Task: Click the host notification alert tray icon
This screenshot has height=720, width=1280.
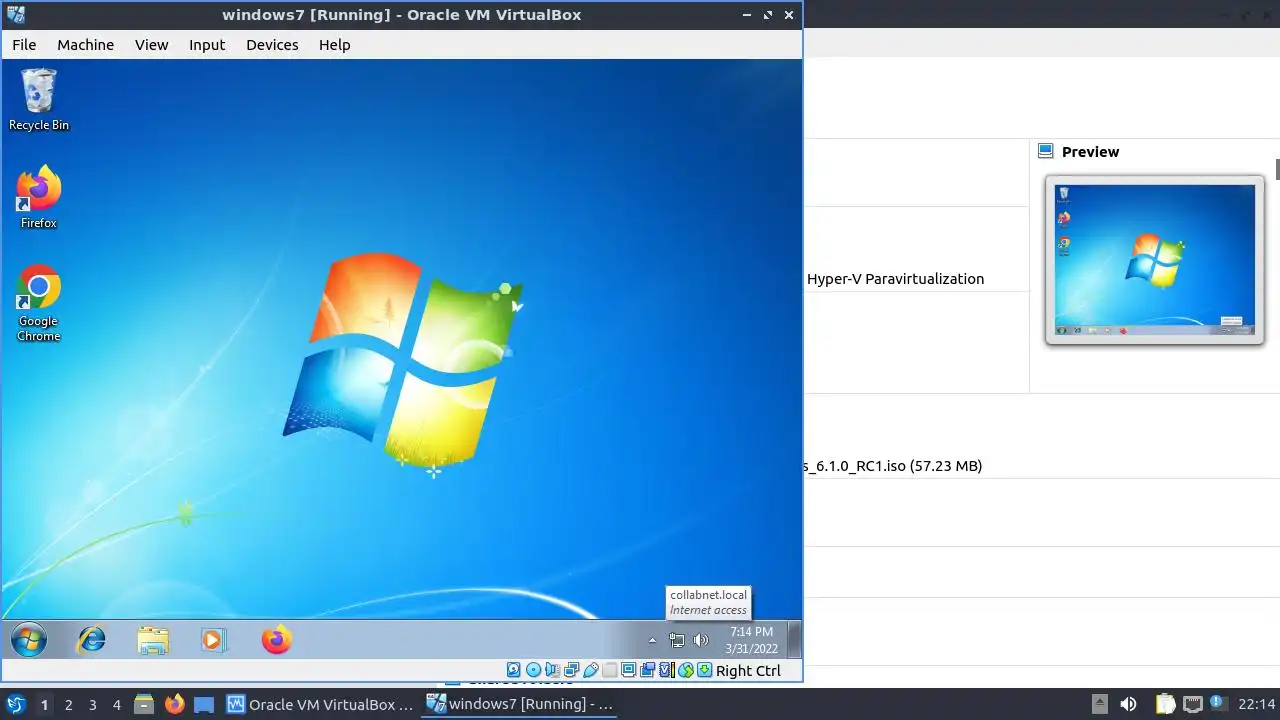Action: pos(1219,704)
